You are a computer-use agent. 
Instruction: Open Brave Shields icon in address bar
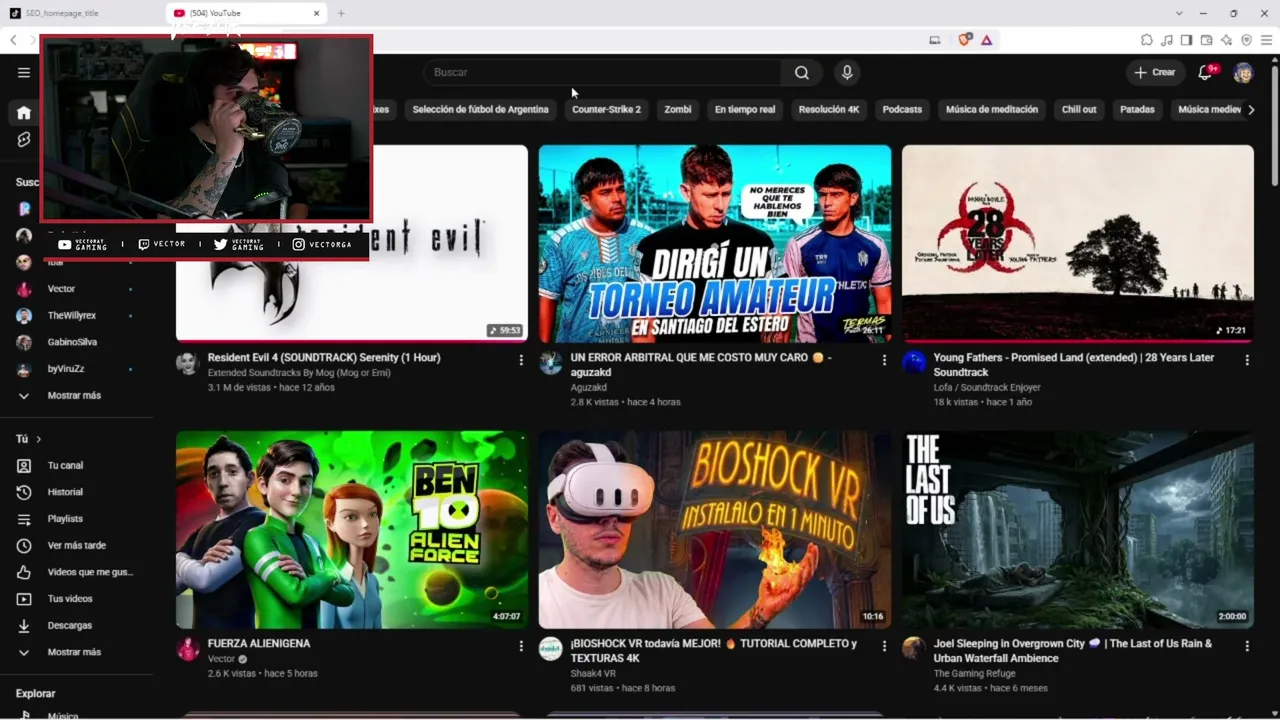click(965, 40)
